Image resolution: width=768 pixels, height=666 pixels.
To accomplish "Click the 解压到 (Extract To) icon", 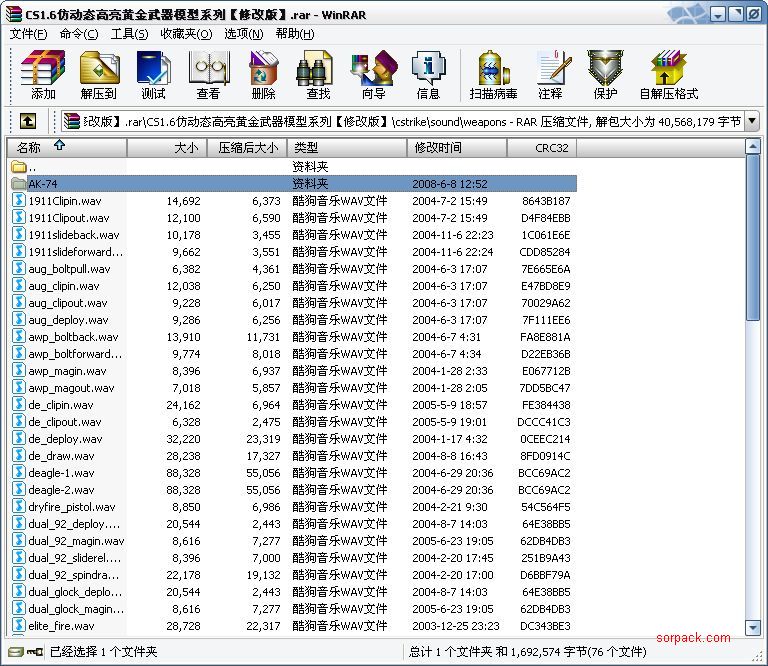I will pyautogui.click(x=98, y=74).
